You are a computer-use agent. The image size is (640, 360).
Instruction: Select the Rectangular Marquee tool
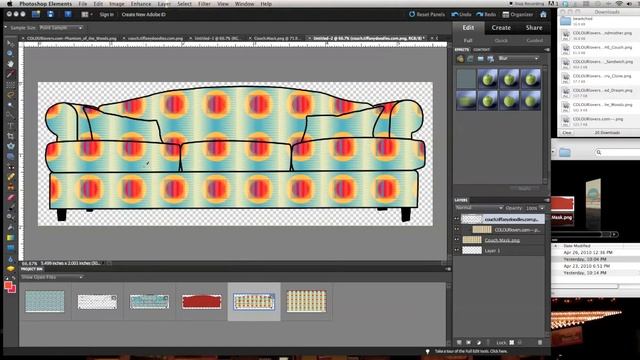tap(10, 84)
